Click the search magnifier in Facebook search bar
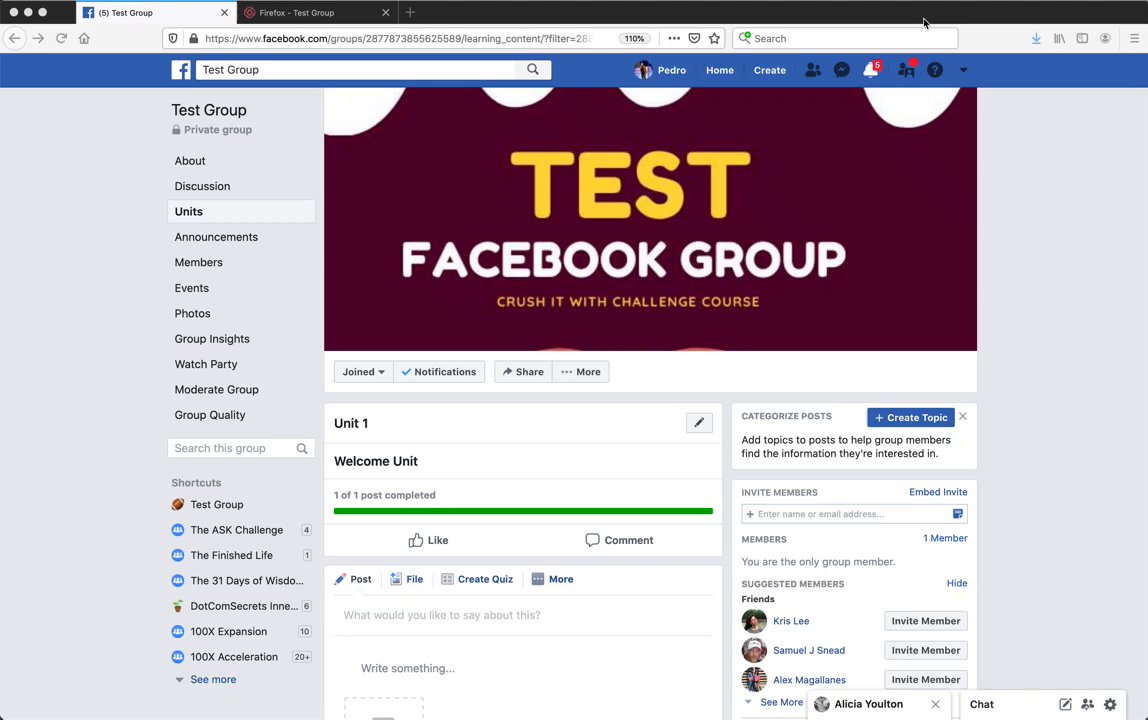Screen dimensions: 1148x720 533,69
